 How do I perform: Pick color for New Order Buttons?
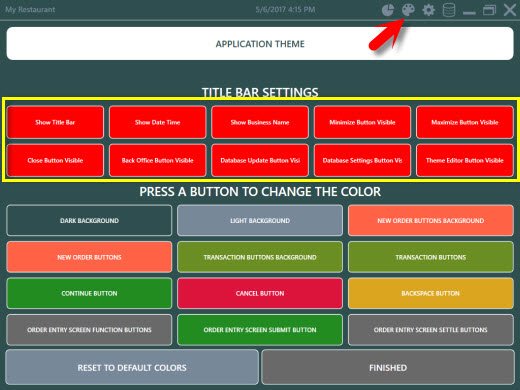tap(89, 257)
